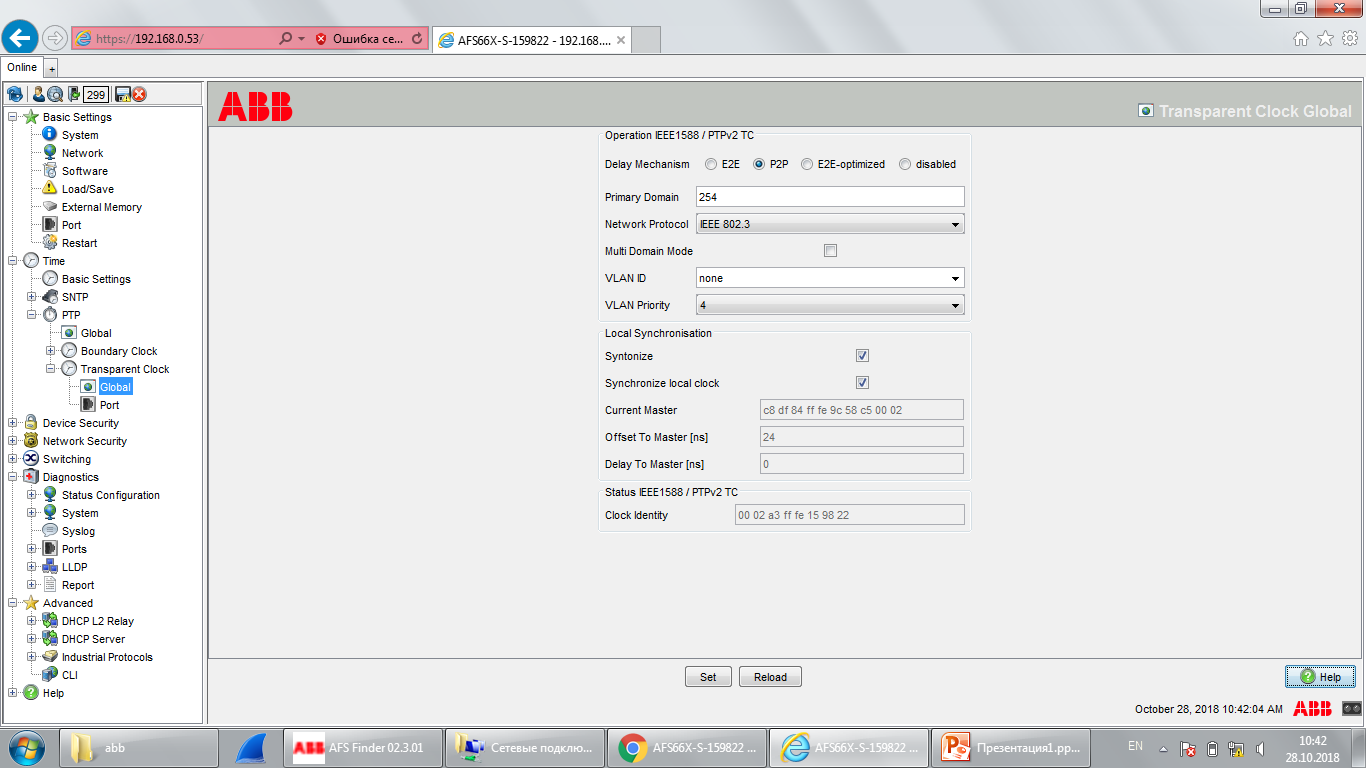Open Wireshark from the taskbar shark fin icon
Screen dimensions: 1366x768
pyautogui.click(x=252, y=747)
